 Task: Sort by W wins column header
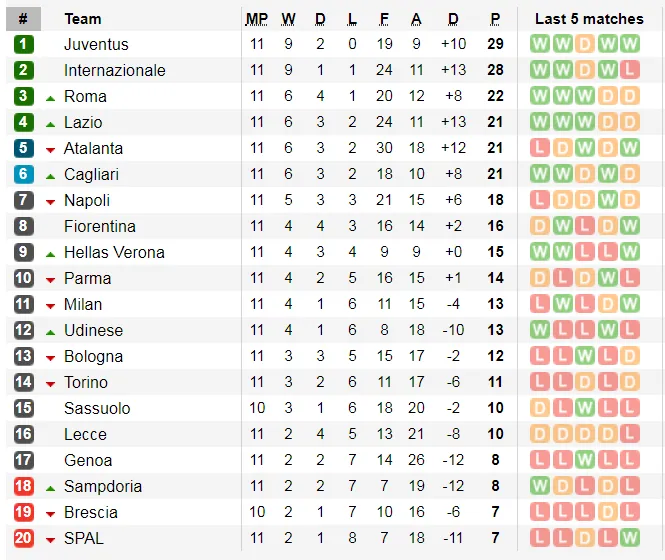click(289, 19)
